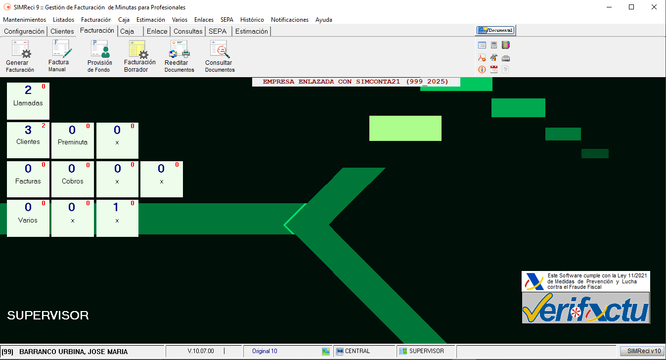Open the SEPA menu in the menu bar

click(x=227, y=20)
